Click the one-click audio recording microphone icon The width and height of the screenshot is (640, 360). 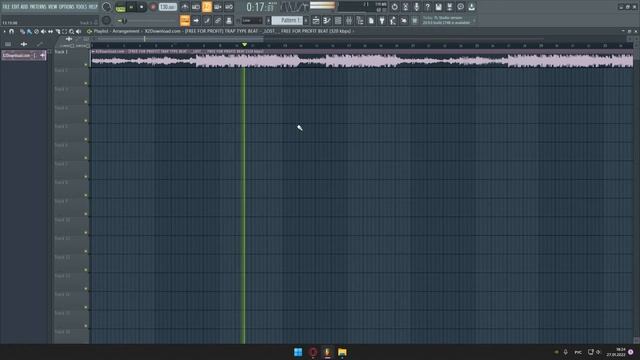click(416, 7)
